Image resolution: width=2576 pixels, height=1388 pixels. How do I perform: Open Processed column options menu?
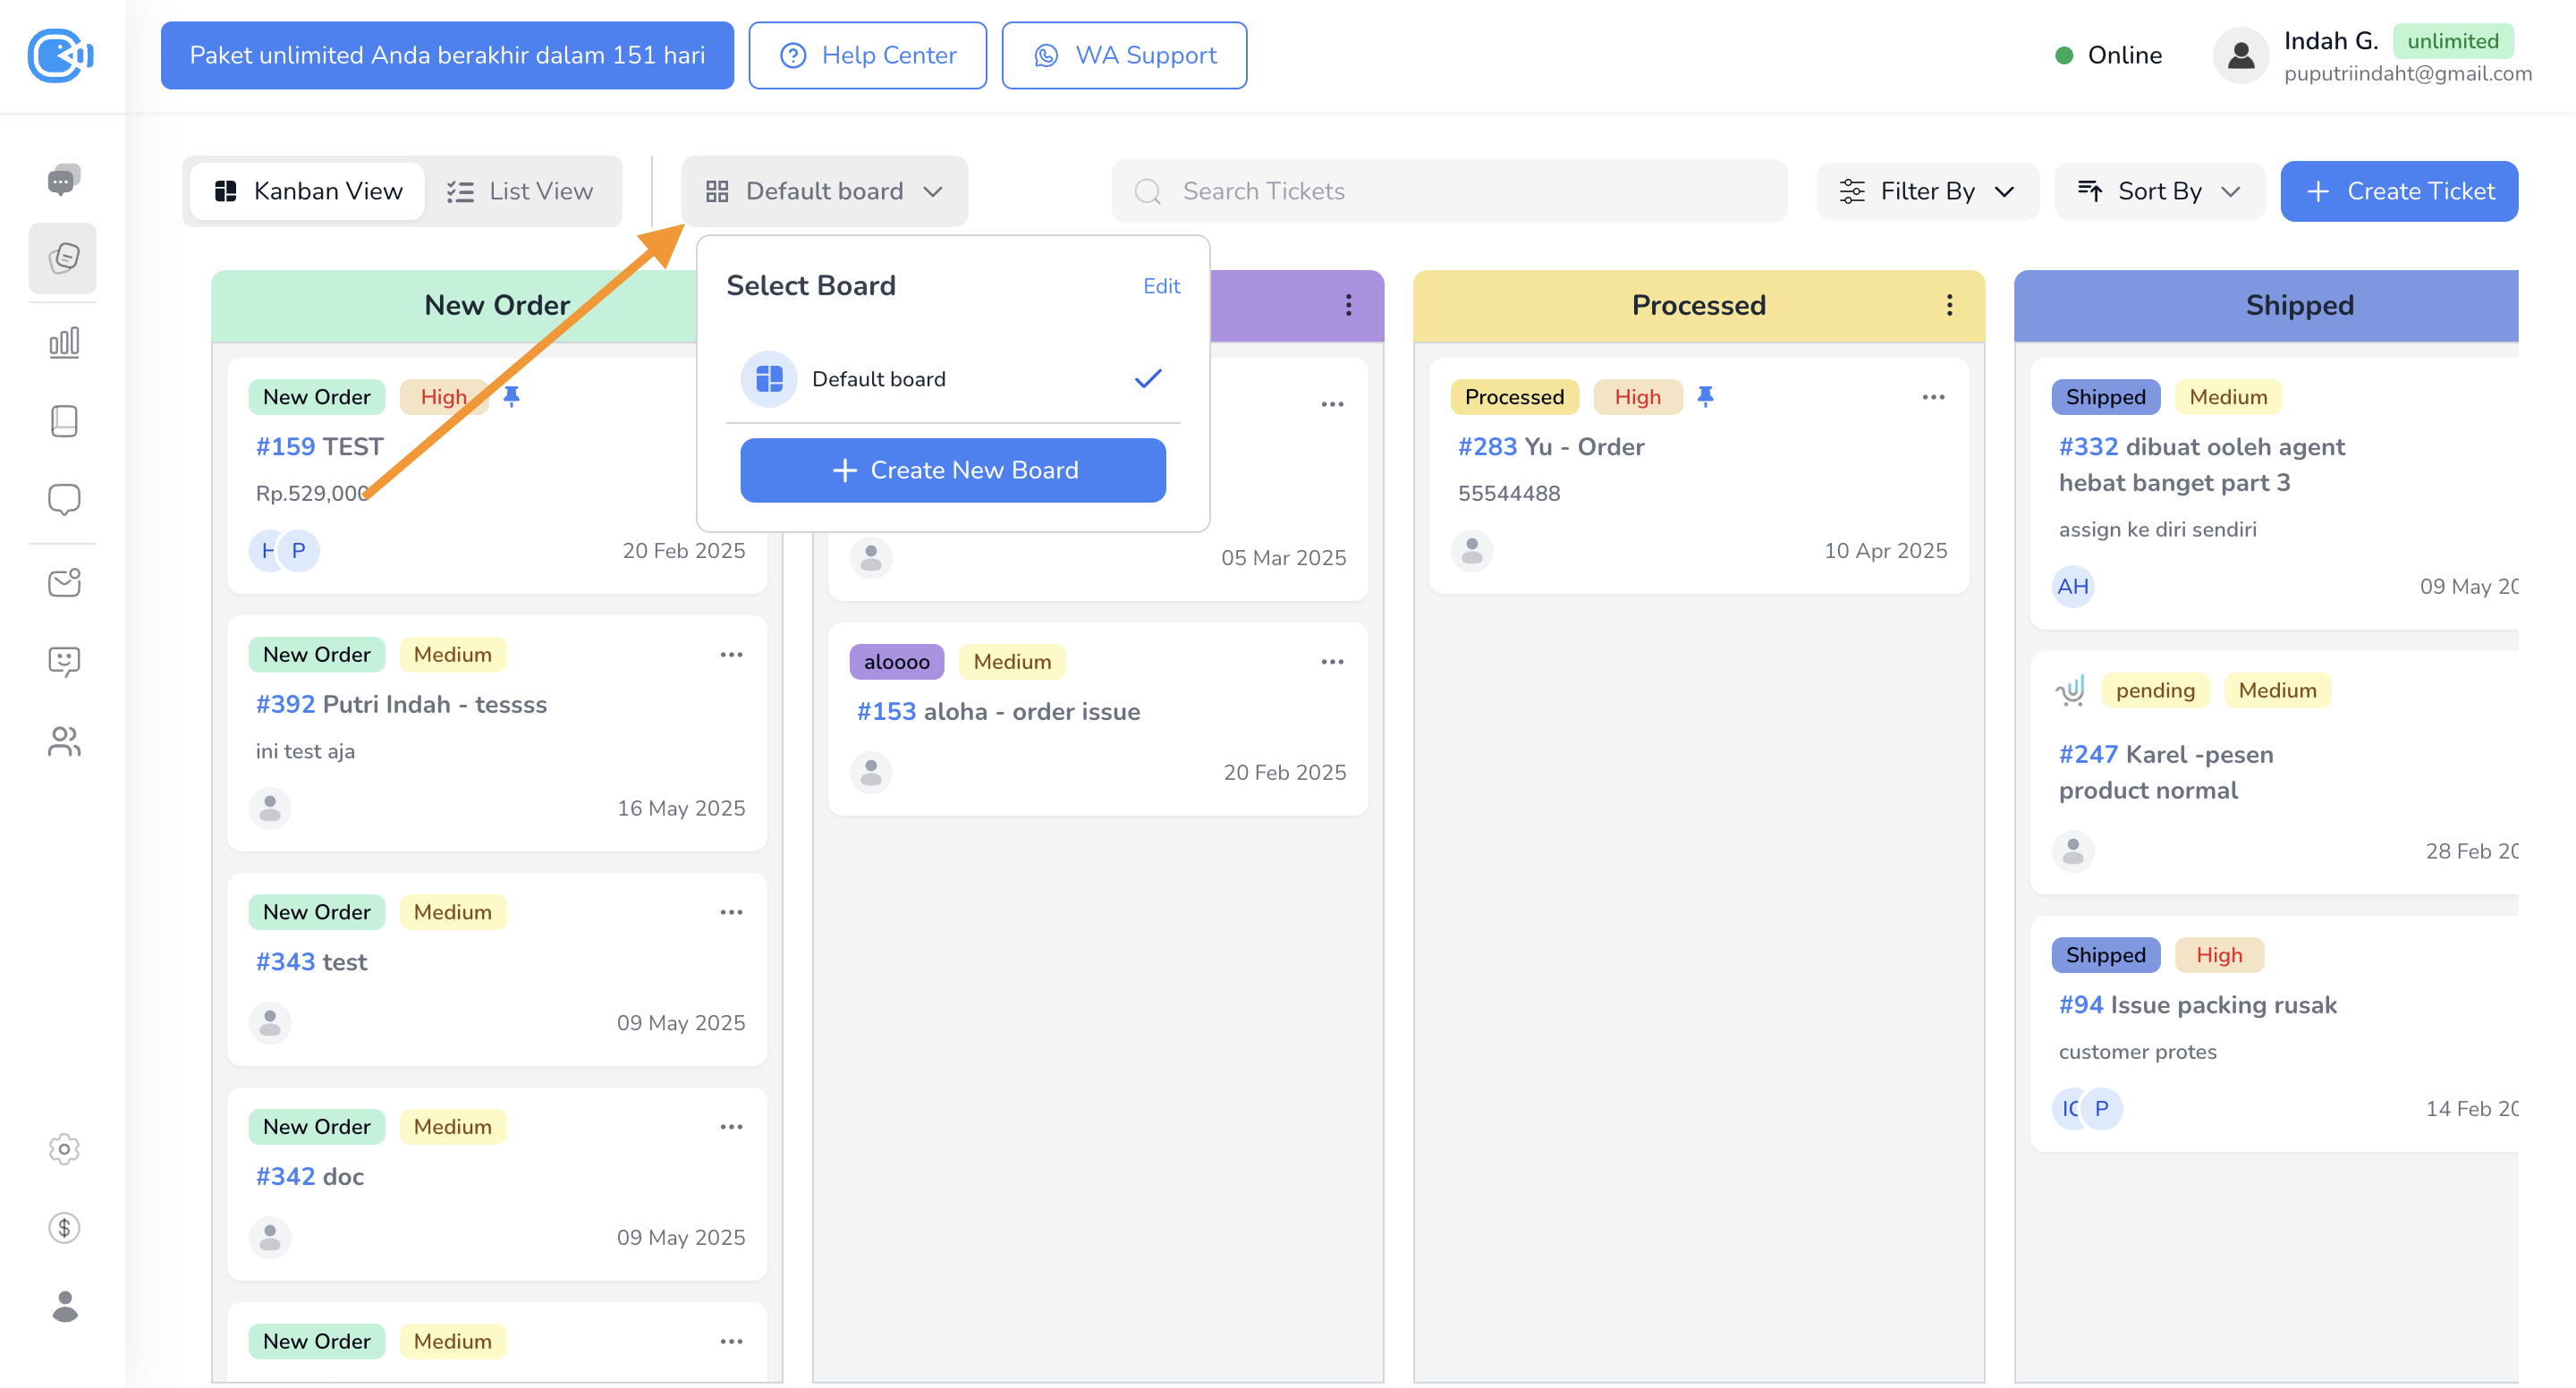pos(1949,305)
